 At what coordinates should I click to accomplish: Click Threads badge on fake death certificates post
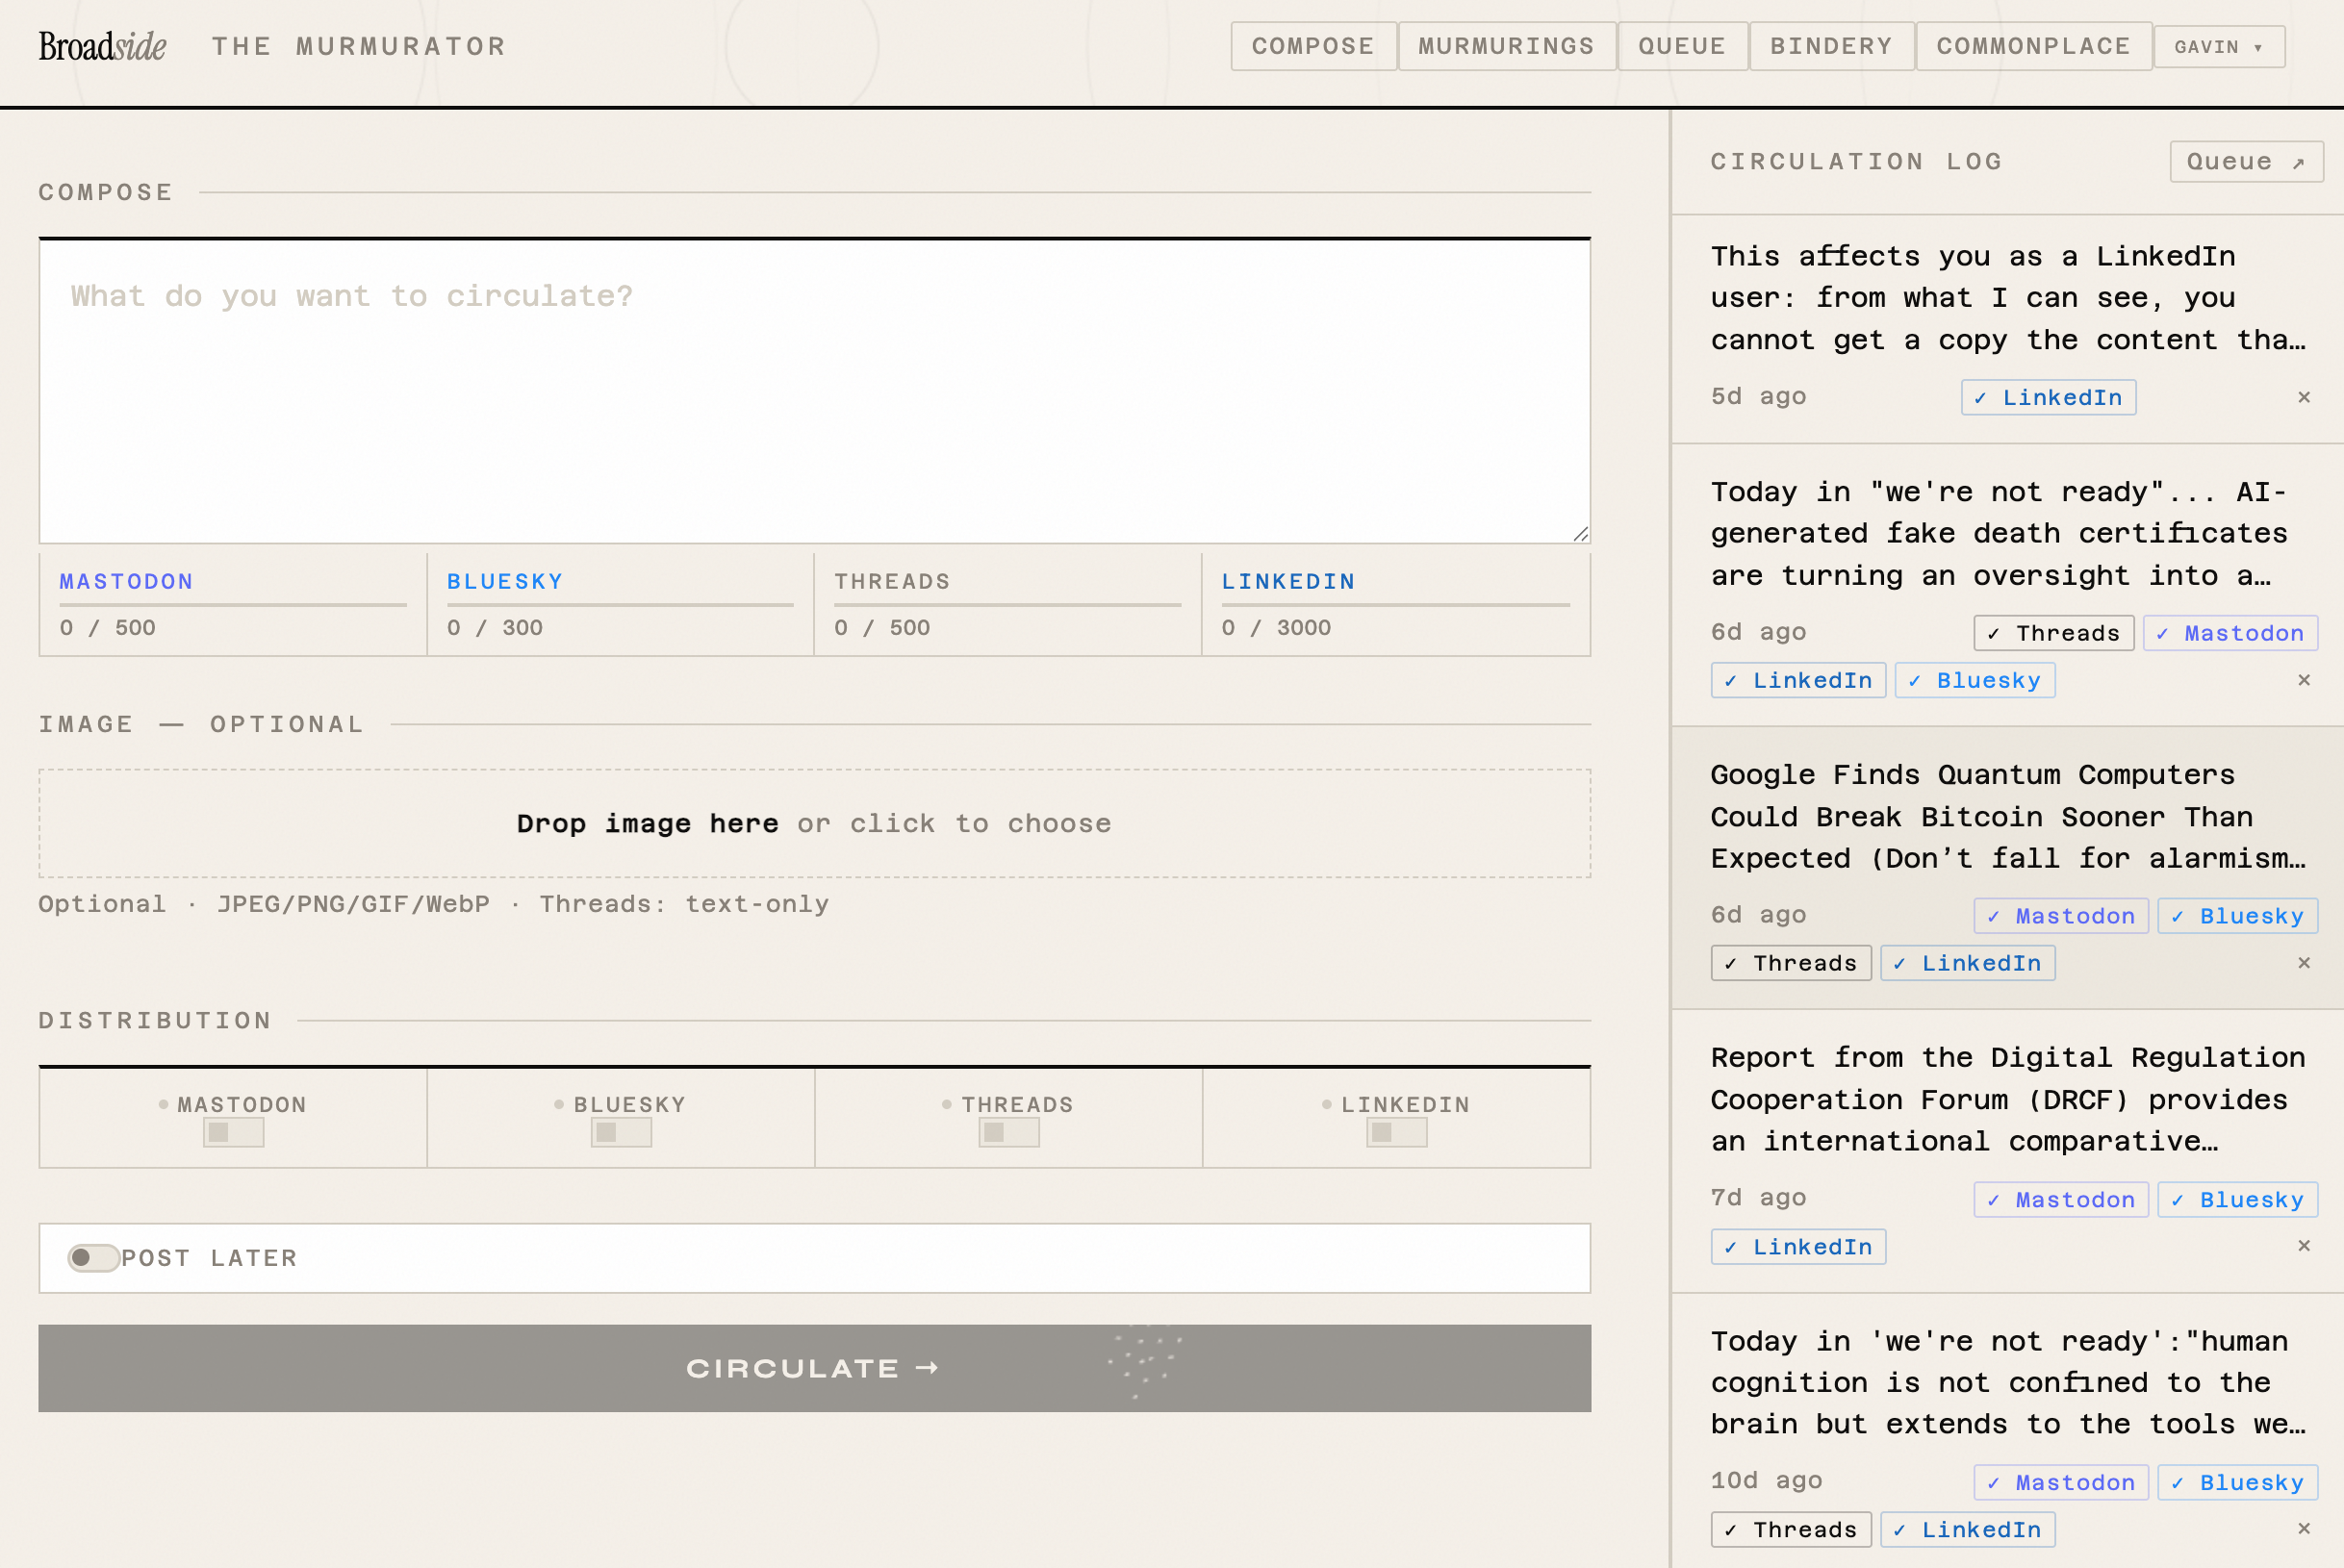tap(2053, 633)
